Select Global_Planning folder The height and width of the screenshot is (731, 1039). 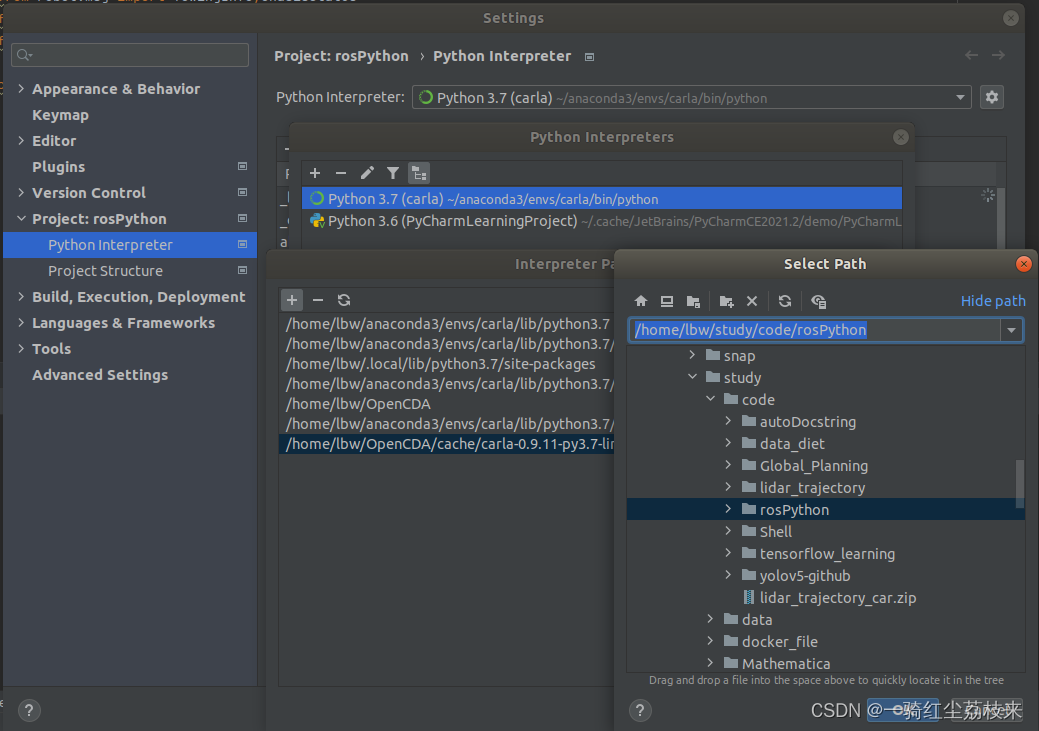coord(814,465)
